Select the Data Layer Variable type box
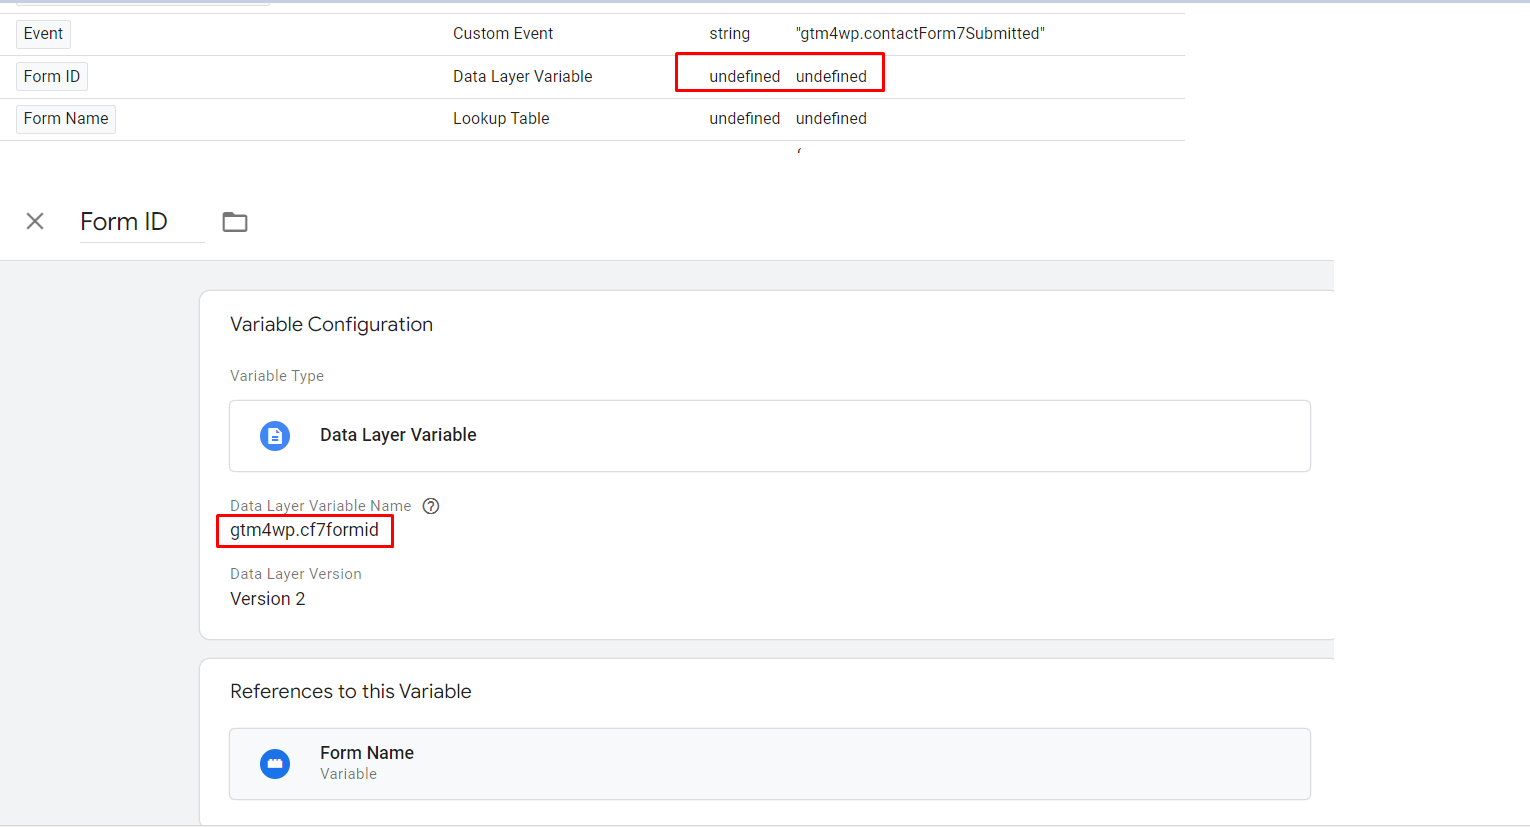 pyautogui.click(x=770, y=436)
